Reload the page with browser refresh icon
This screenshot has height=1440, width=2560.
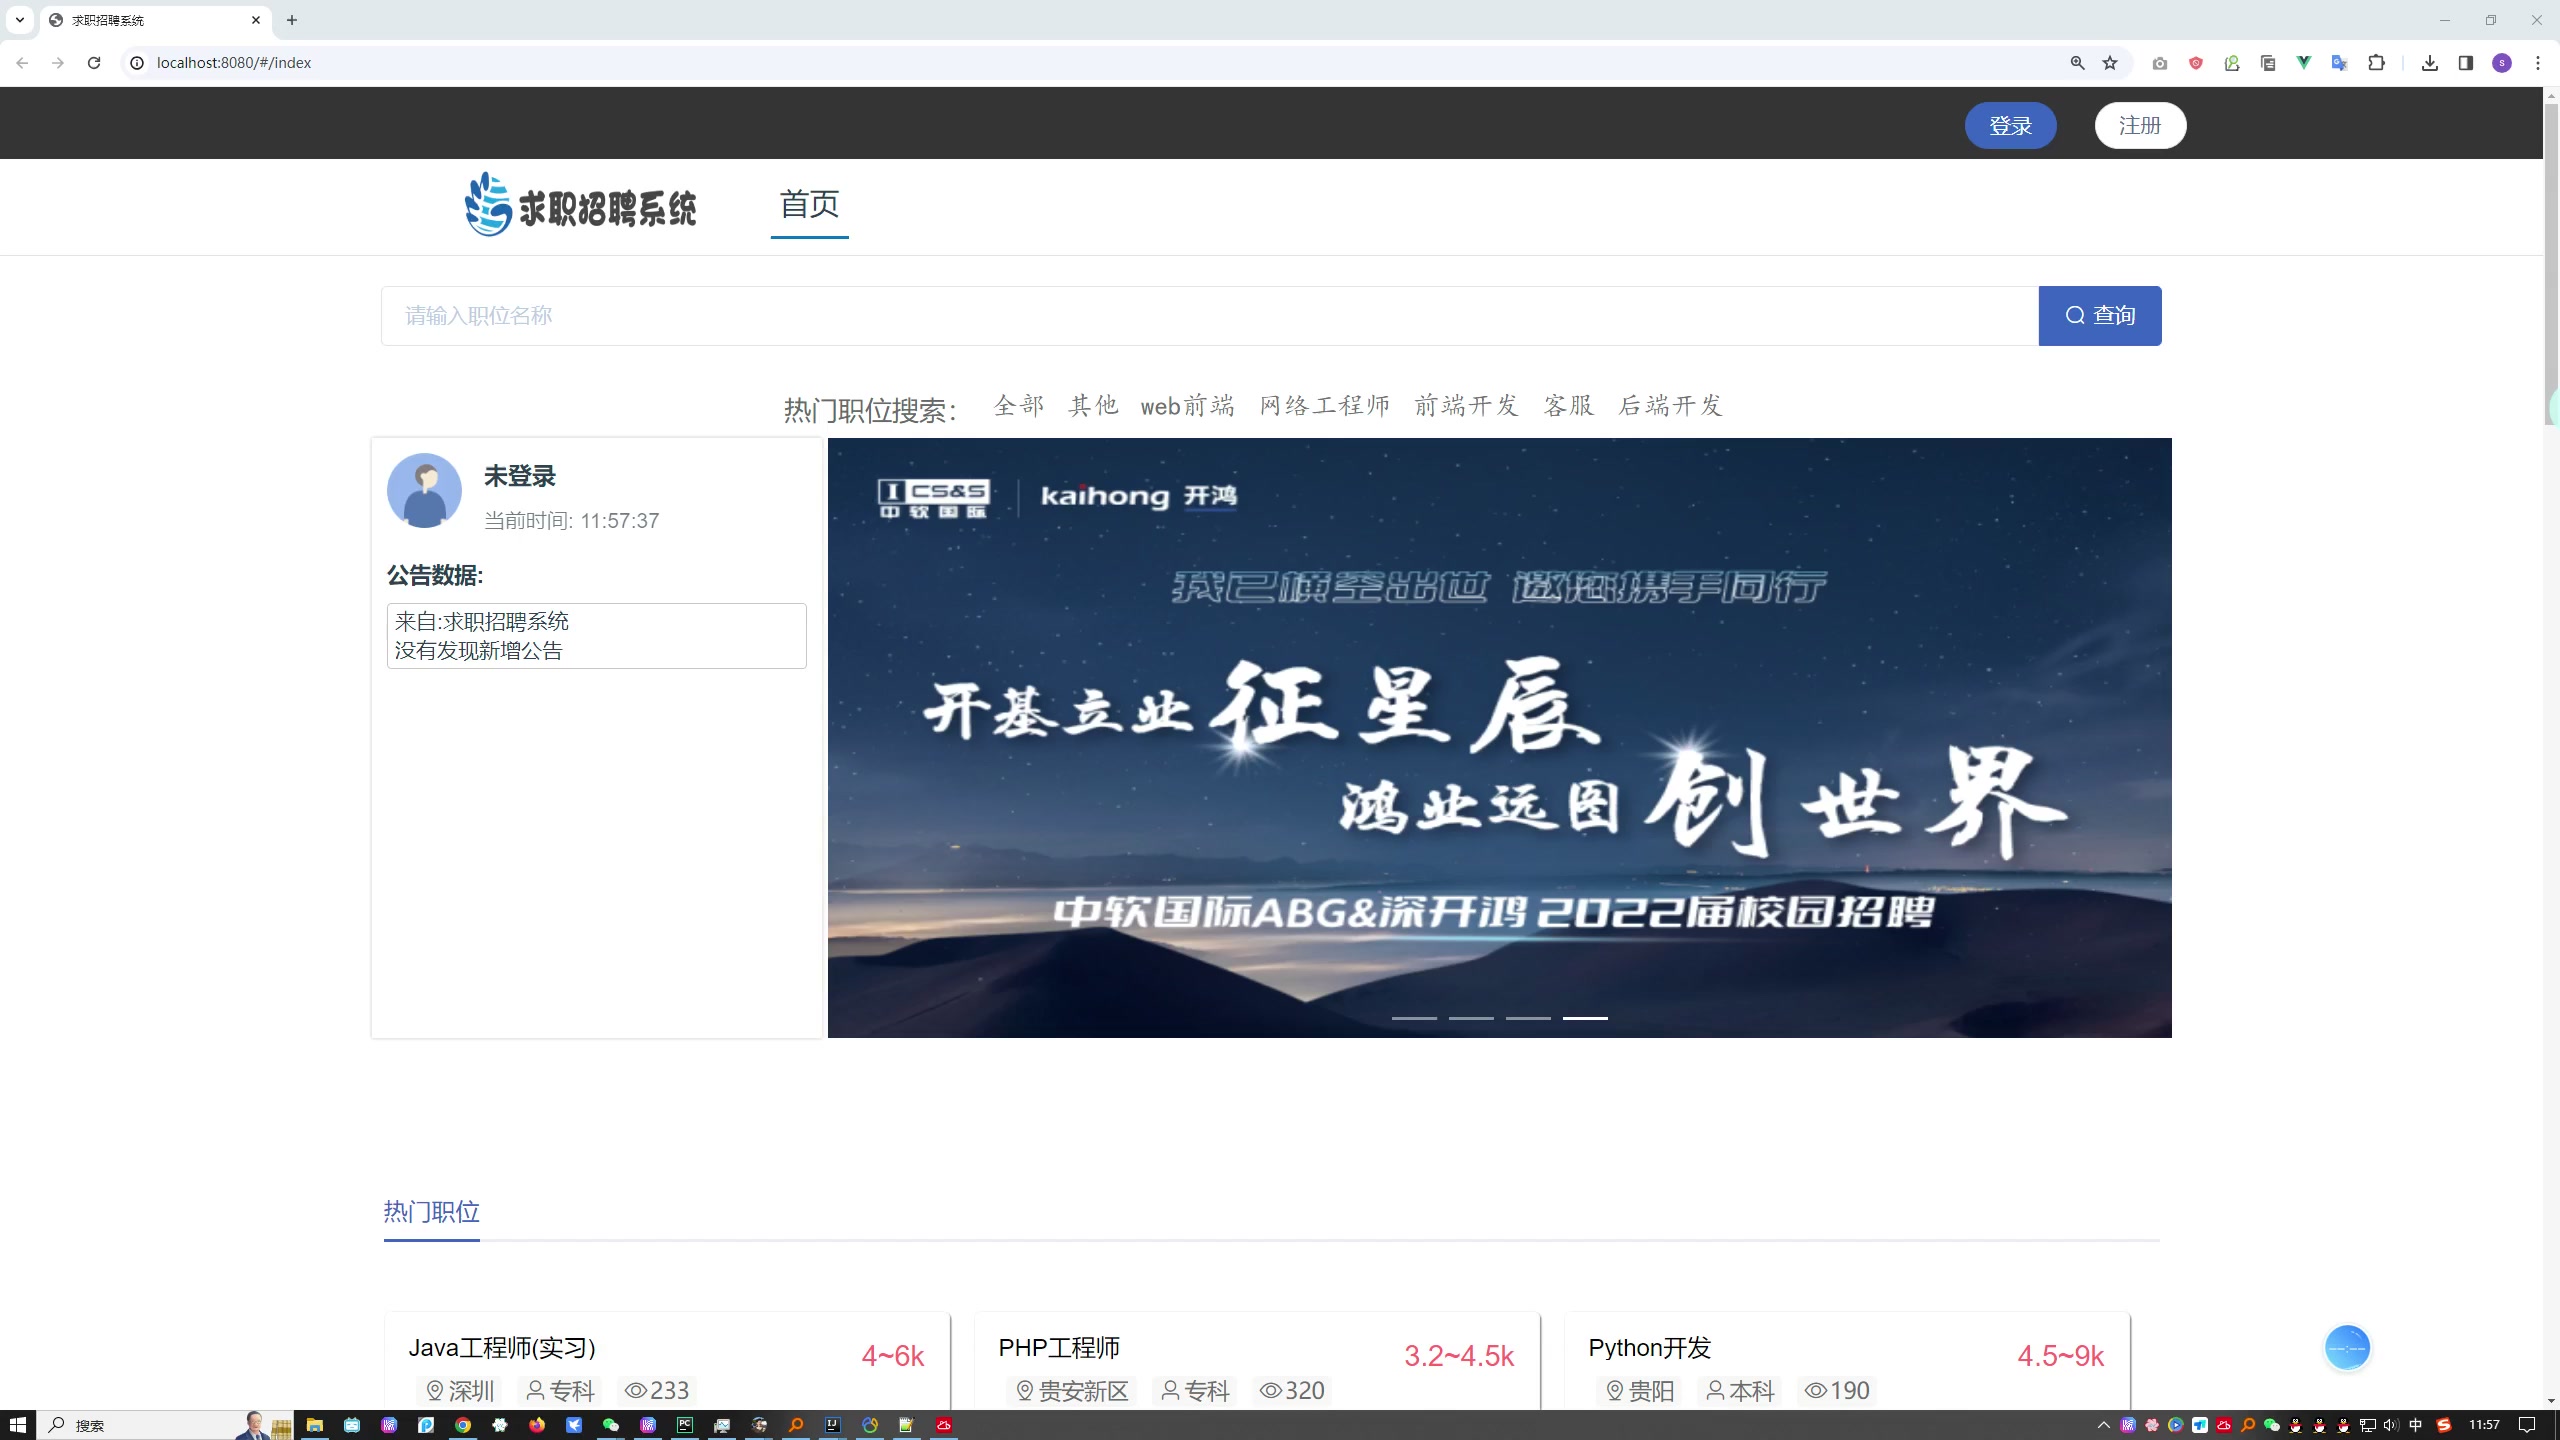[94, 63]
